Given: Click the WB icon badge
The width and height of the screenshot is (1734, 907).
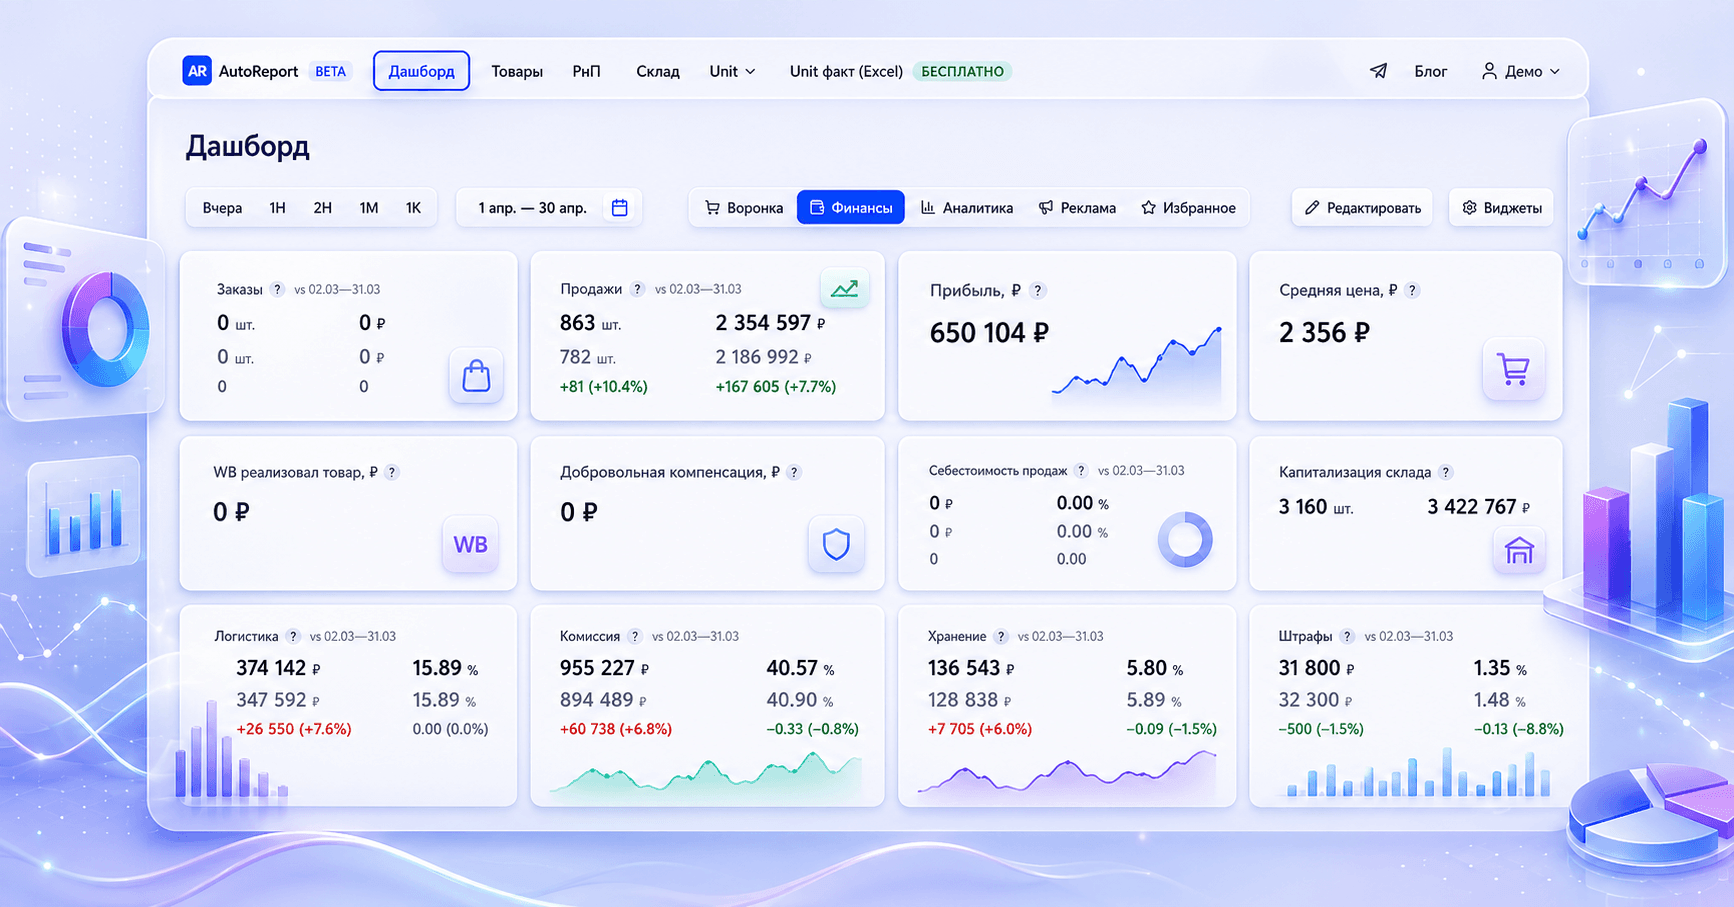Looking at the screenshot, I should click(470, 544).
